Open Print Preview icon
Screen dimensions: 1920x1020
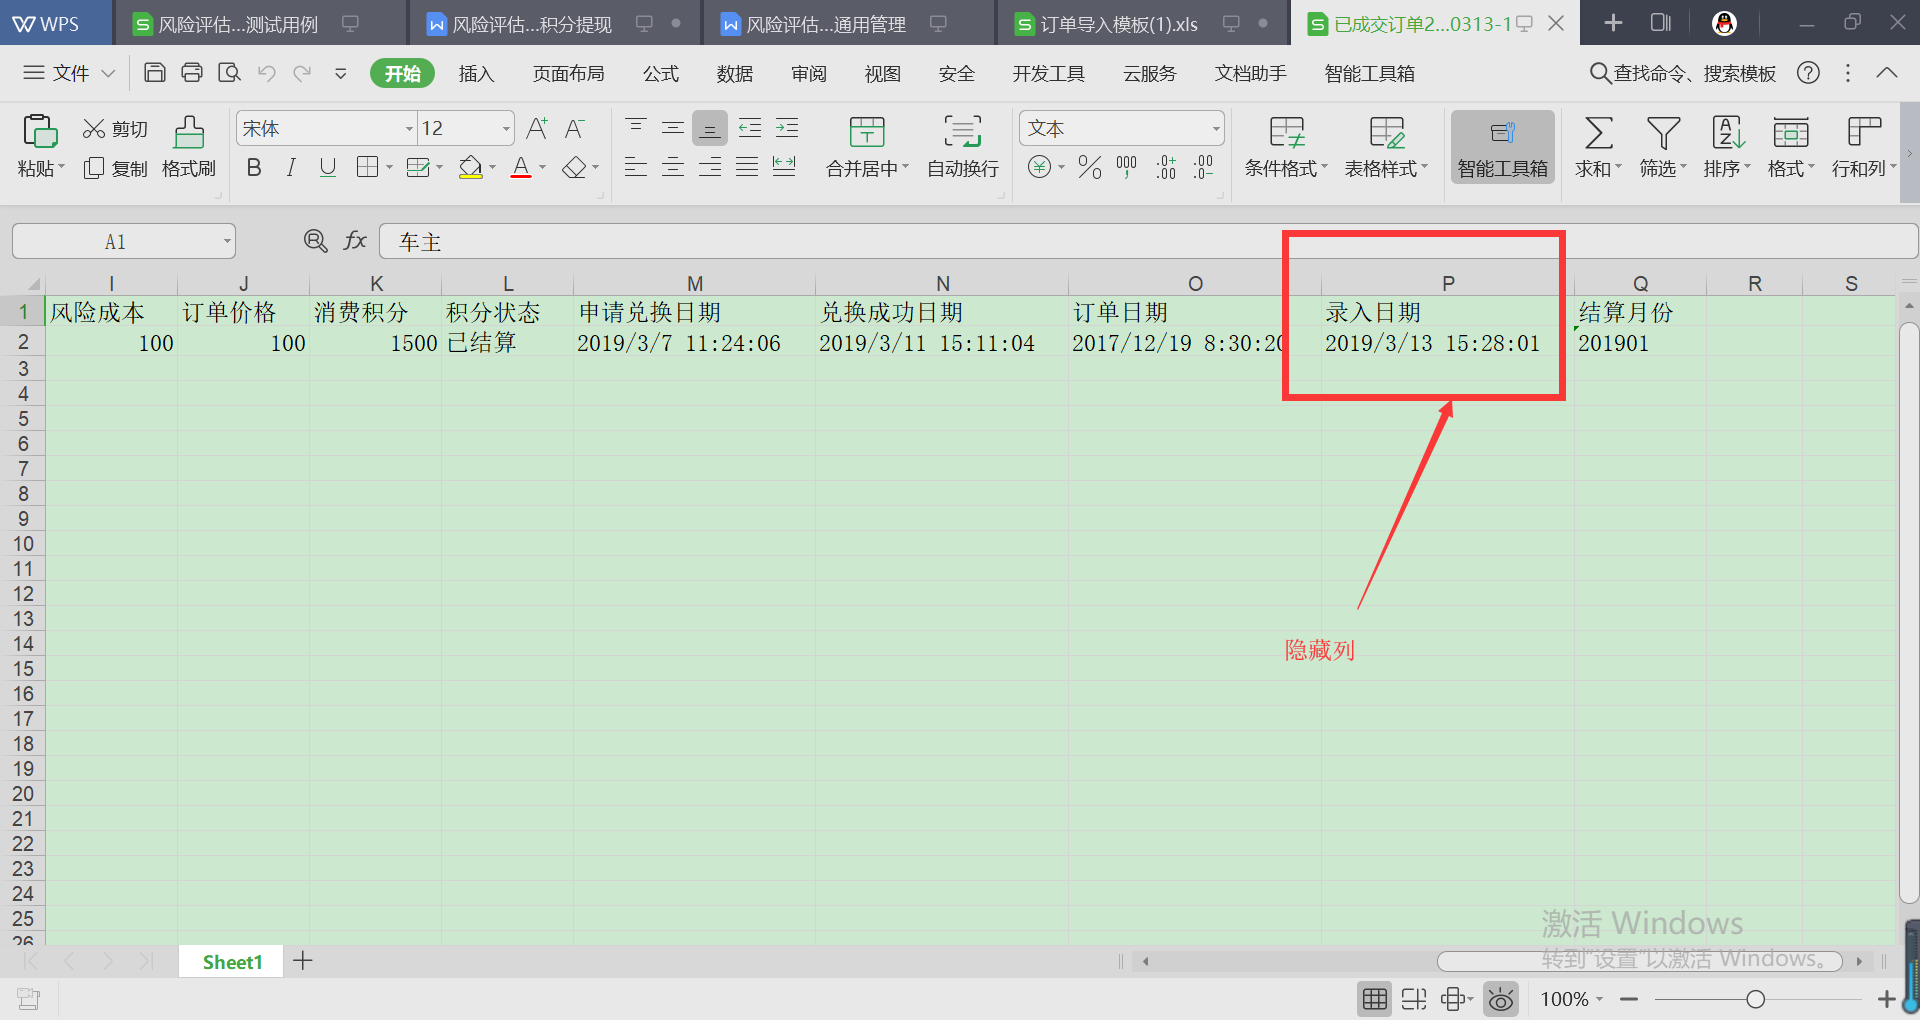230,72
